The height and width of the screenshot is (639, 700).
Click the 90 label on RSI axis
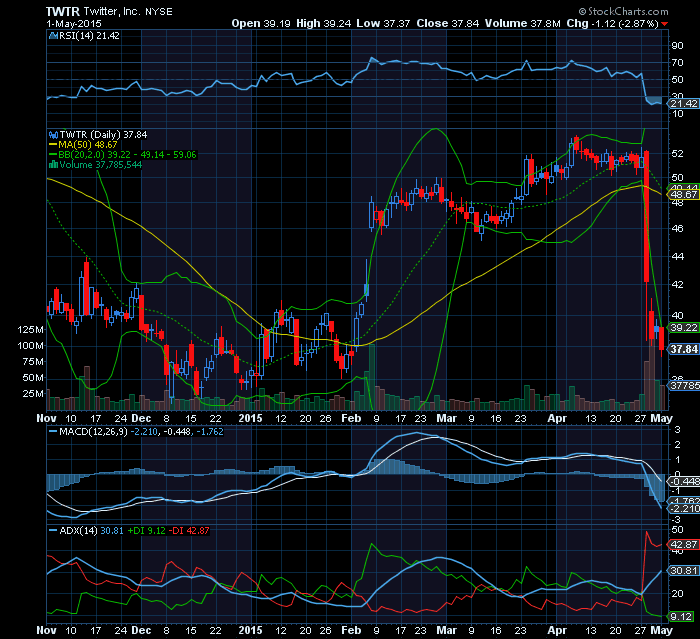(678, 46)
